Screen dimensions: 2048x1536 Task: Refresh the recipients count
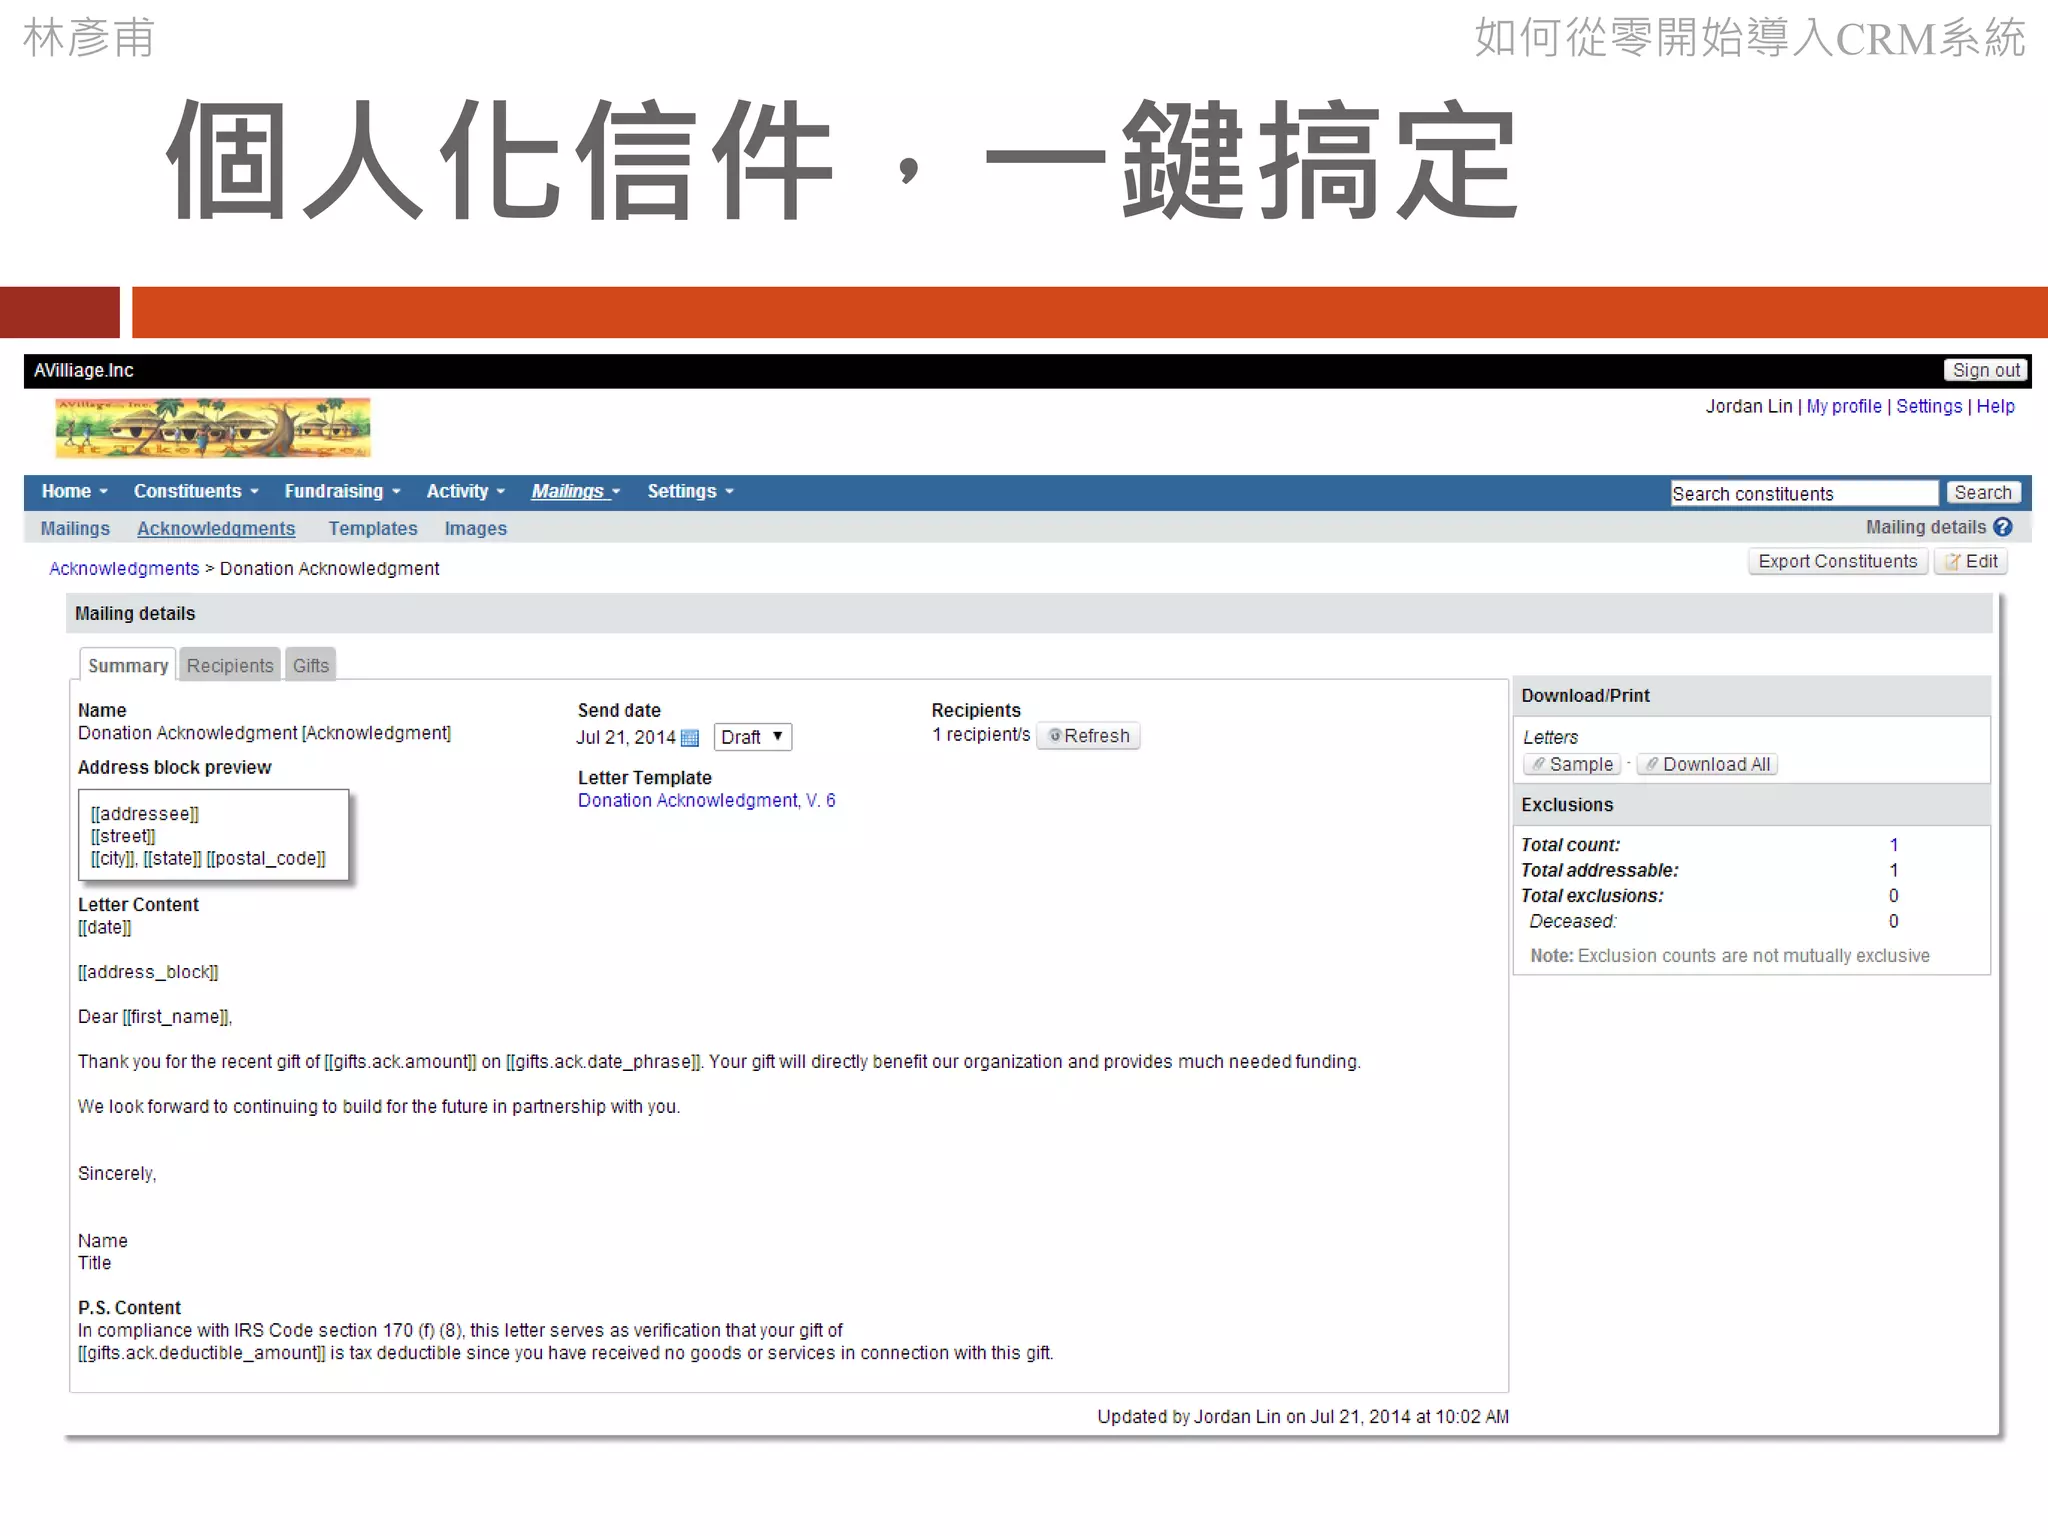pyautogui.click(x=1088, y=736)
